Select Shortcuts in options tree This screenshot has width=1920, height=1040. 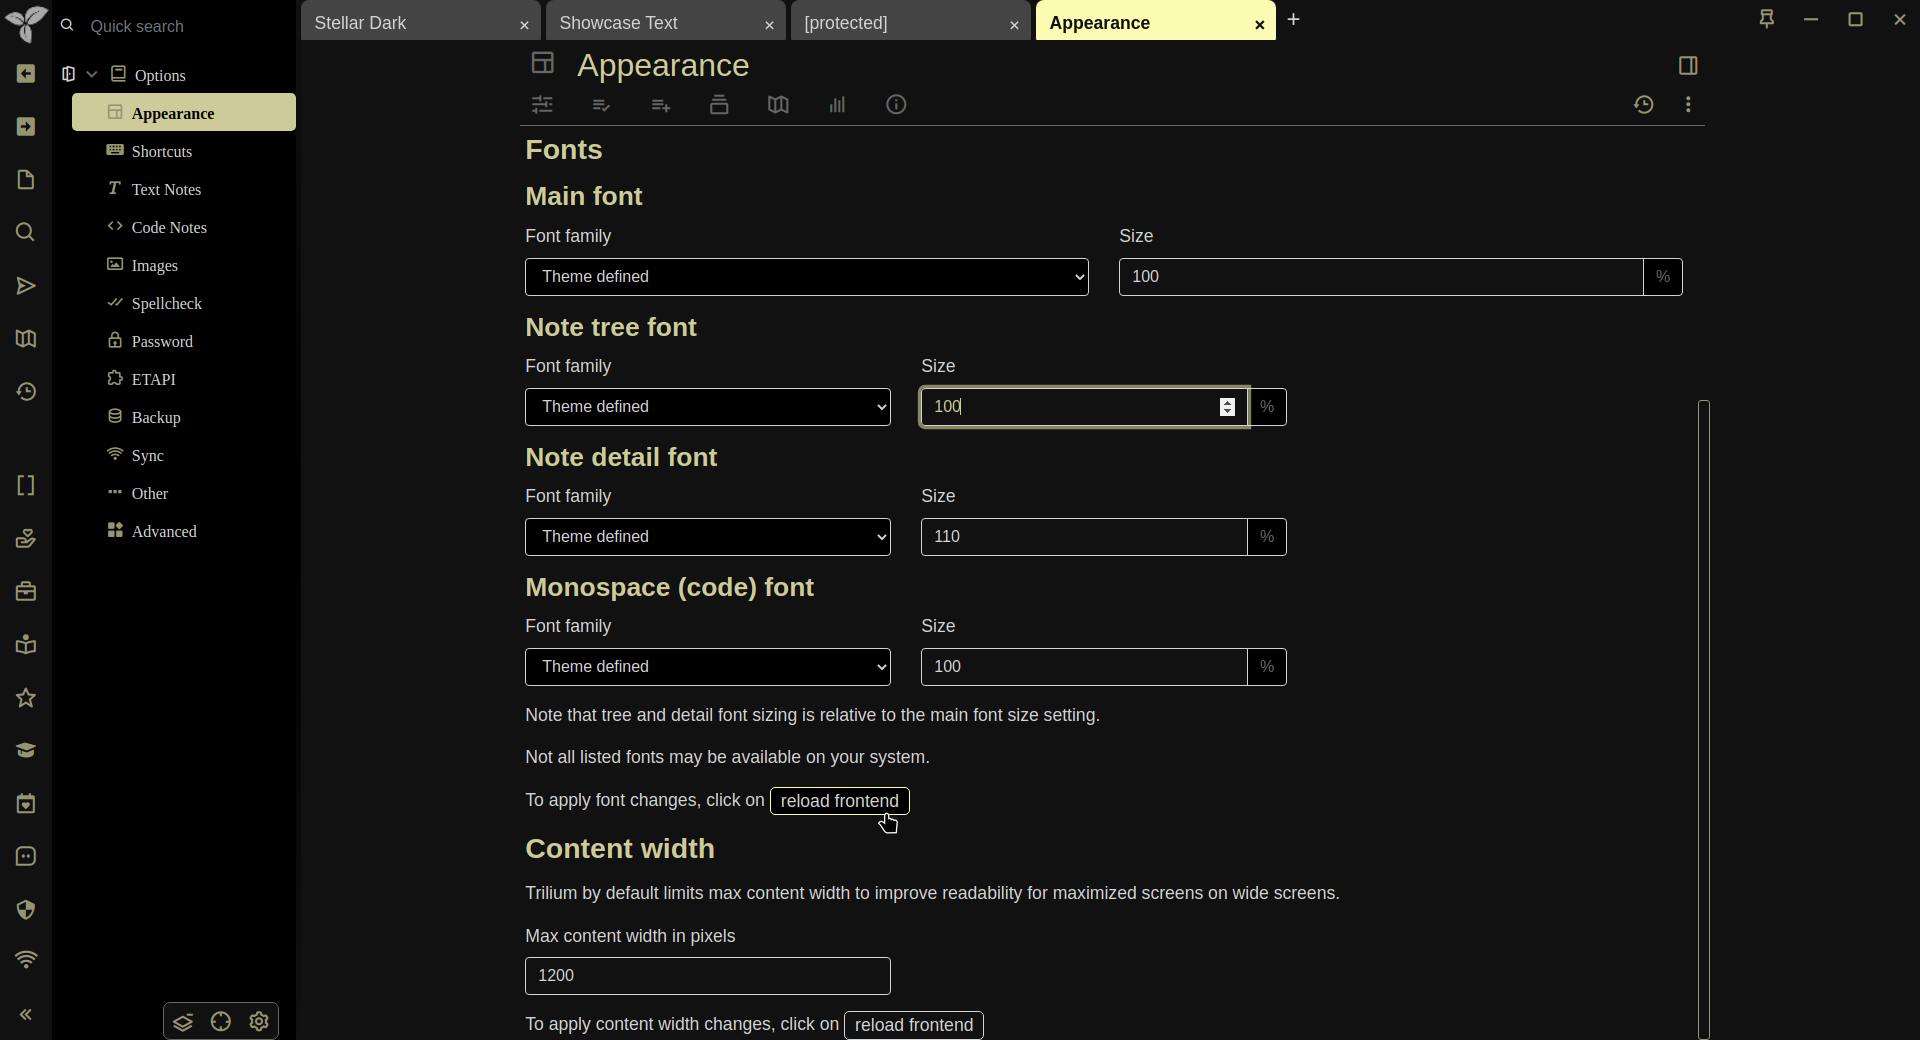pyautogui.click(x=162, y=151)
